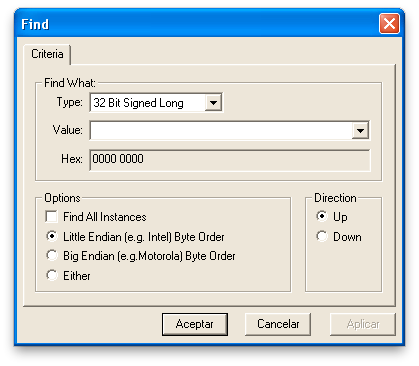Click inside the Value input field
Image resolution: width=419 pixels, height=366 pixels.
pyautogui.click(x=221, y=130)
